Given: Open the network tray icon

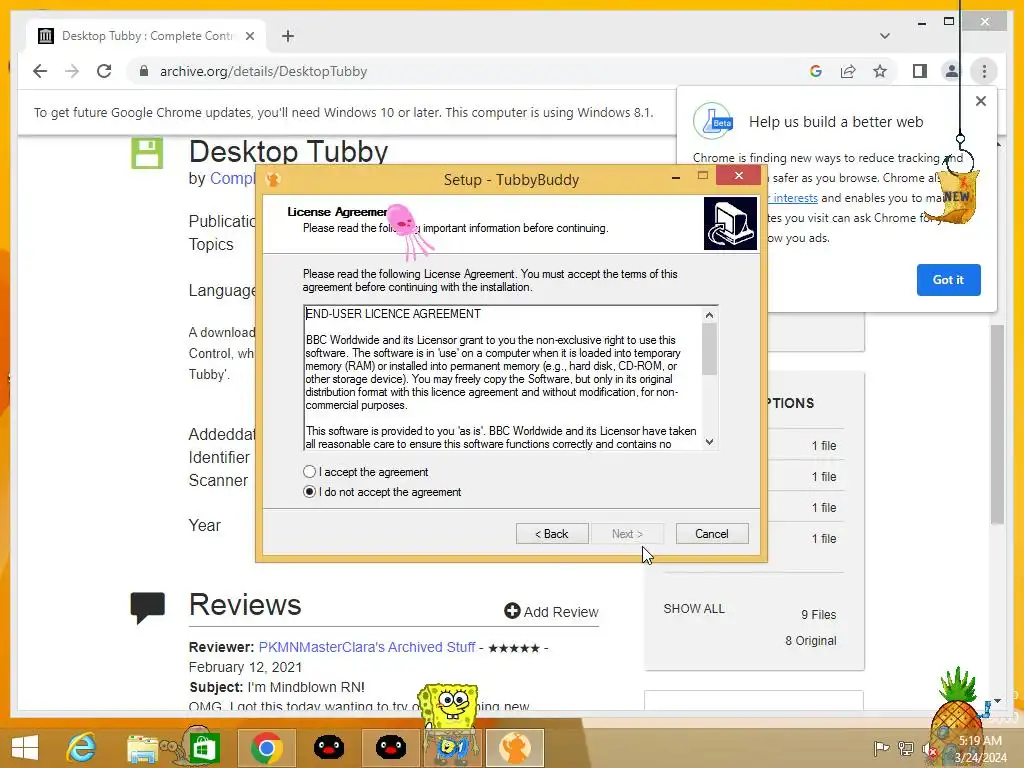Looking at the screenshot, I should click(x=906, y=748).
